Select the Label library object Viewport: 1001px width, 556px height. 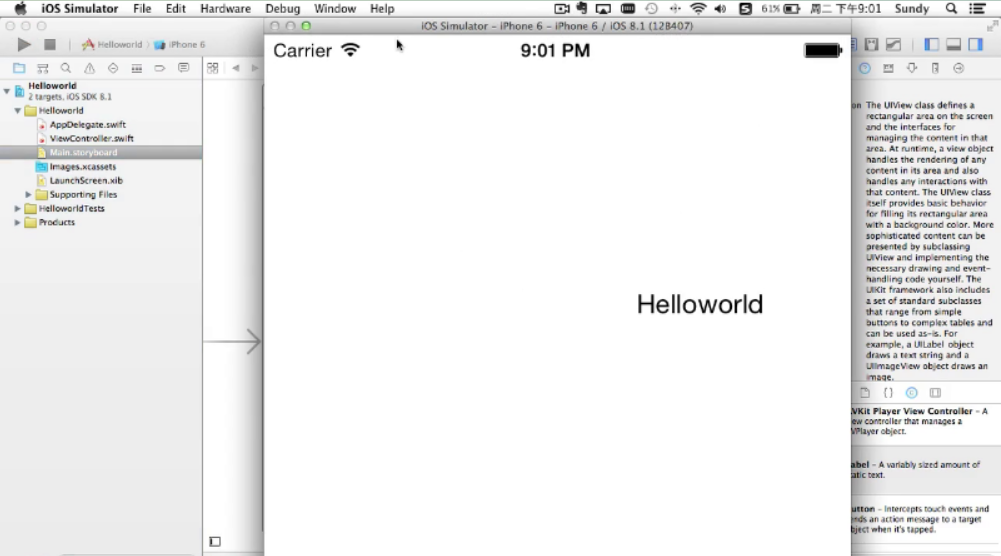click(926, 470)
